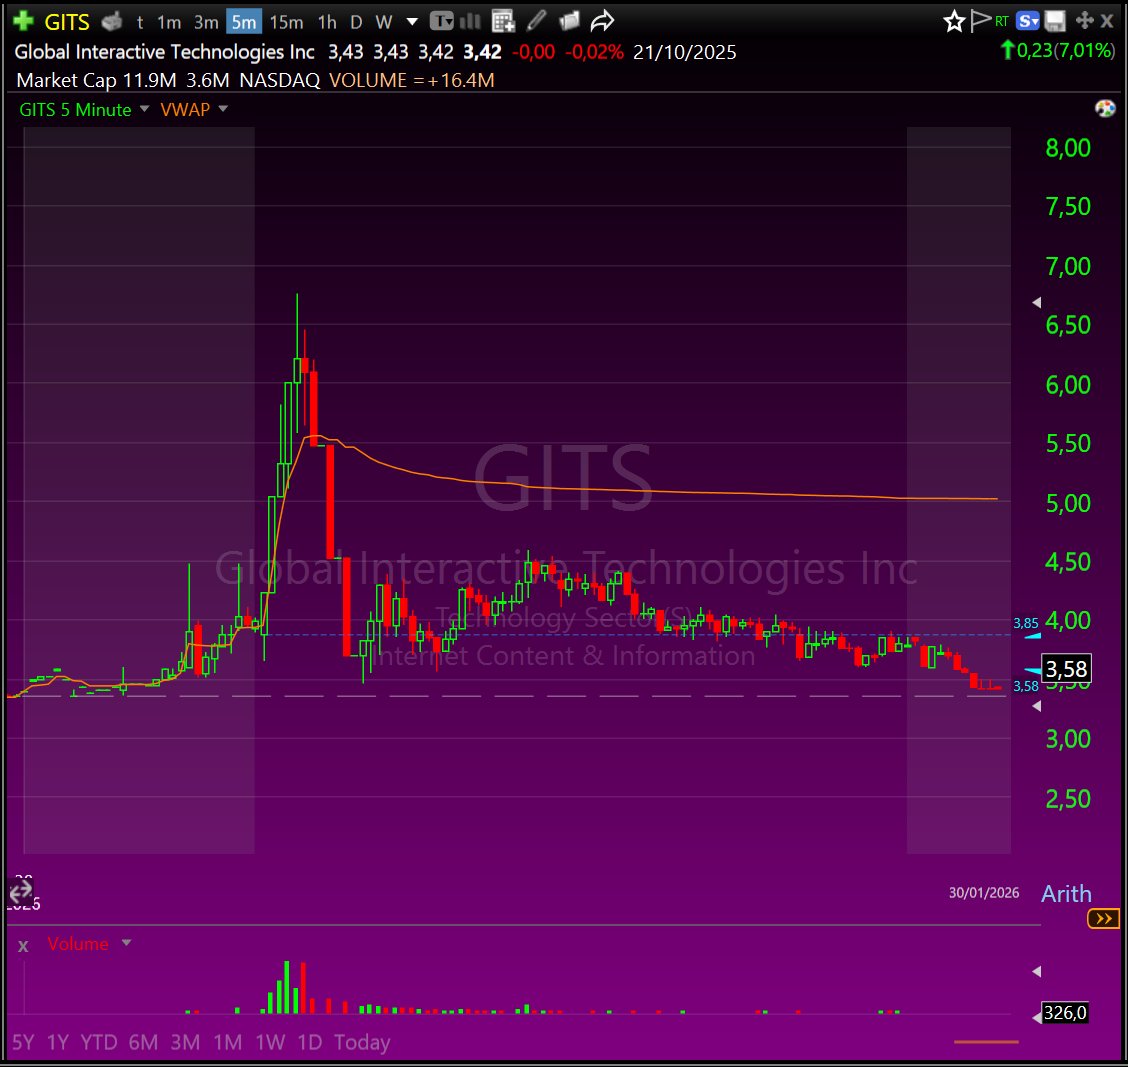The image size is (1128, 1067).
Task: Expand the VWAP indicator dropdown arrow
Action: [223, 109]
